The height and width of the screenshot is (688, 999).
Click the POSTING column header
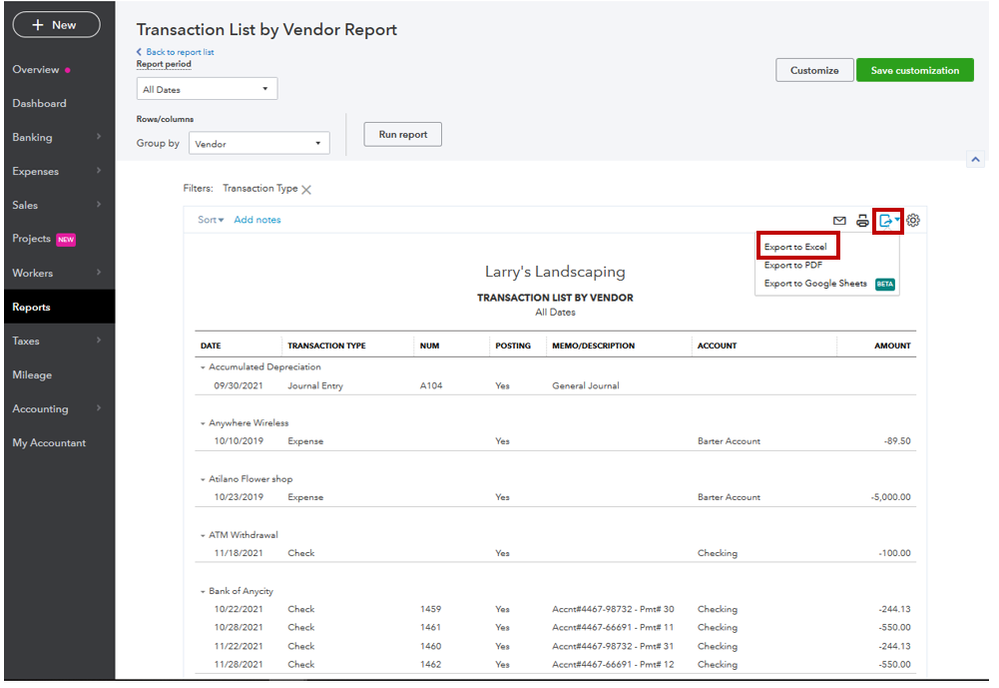point(513,346)
